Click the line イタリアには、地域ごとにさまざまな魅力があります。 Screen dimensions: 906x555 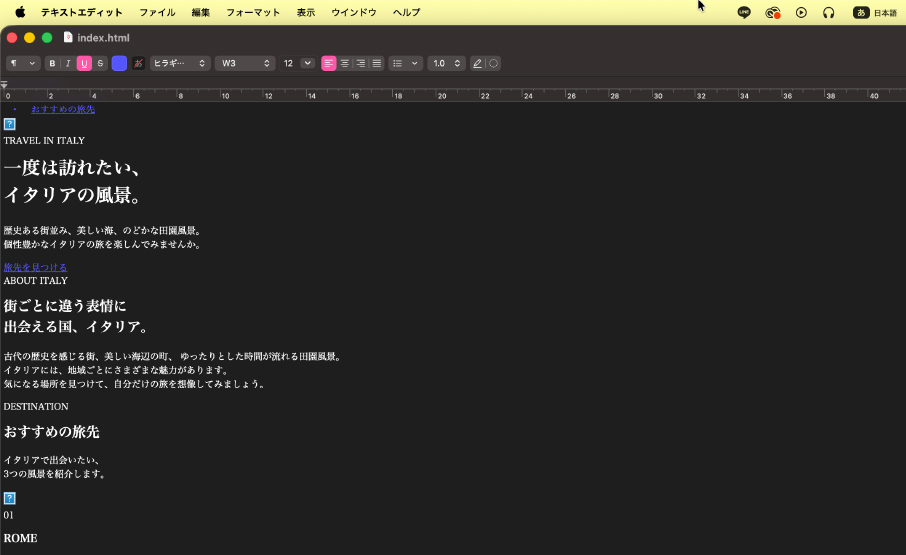coord(116,370)
